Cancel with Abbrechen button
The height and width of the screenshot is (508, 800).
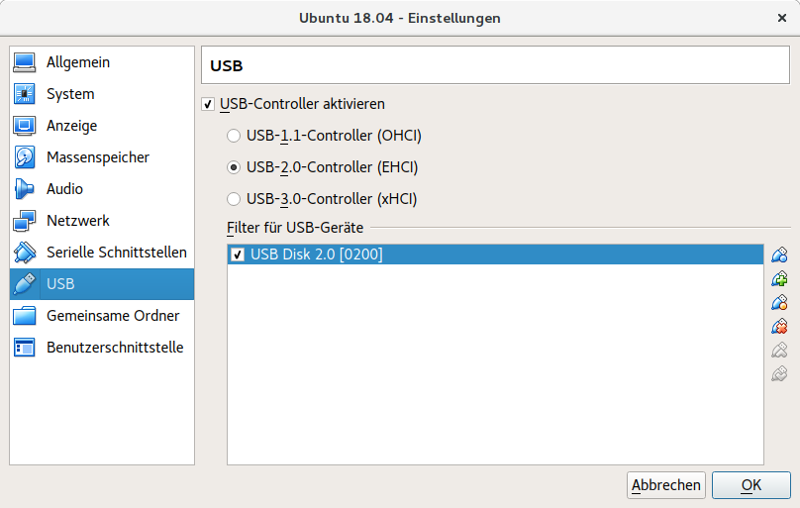[x=666, y=485]
